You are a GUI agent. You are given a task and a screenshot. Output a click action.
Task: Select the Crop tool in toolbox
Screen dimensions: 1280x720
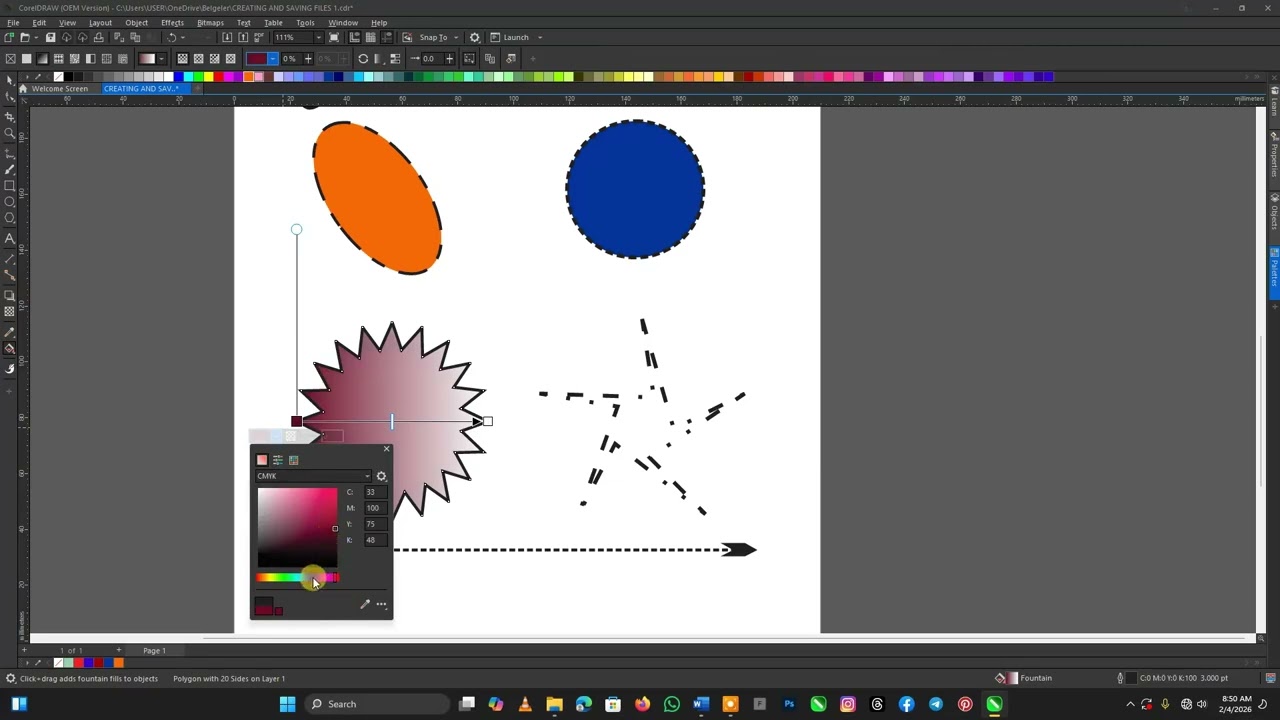[10, 116]
